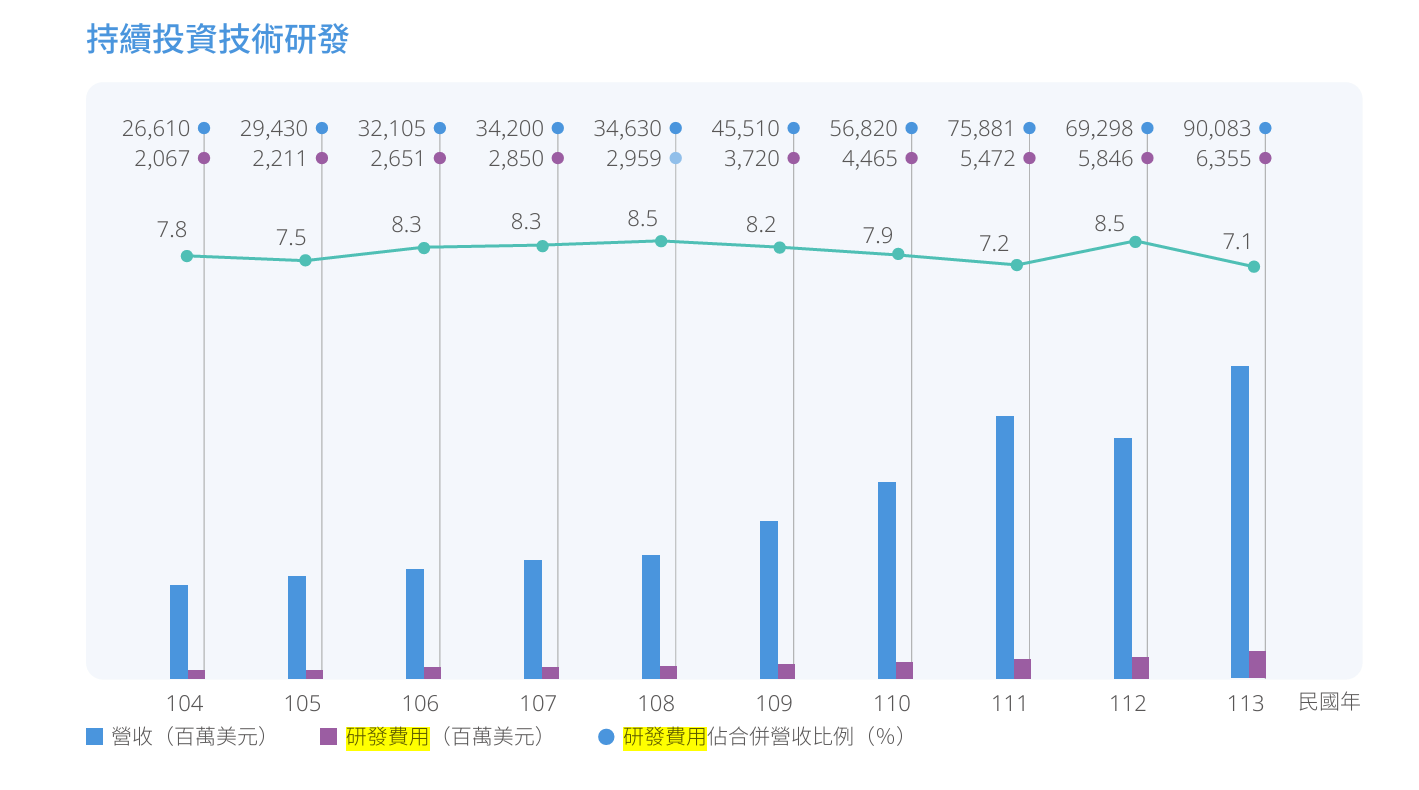Select the purple R&D bar for year 112

pos(1140,667)
